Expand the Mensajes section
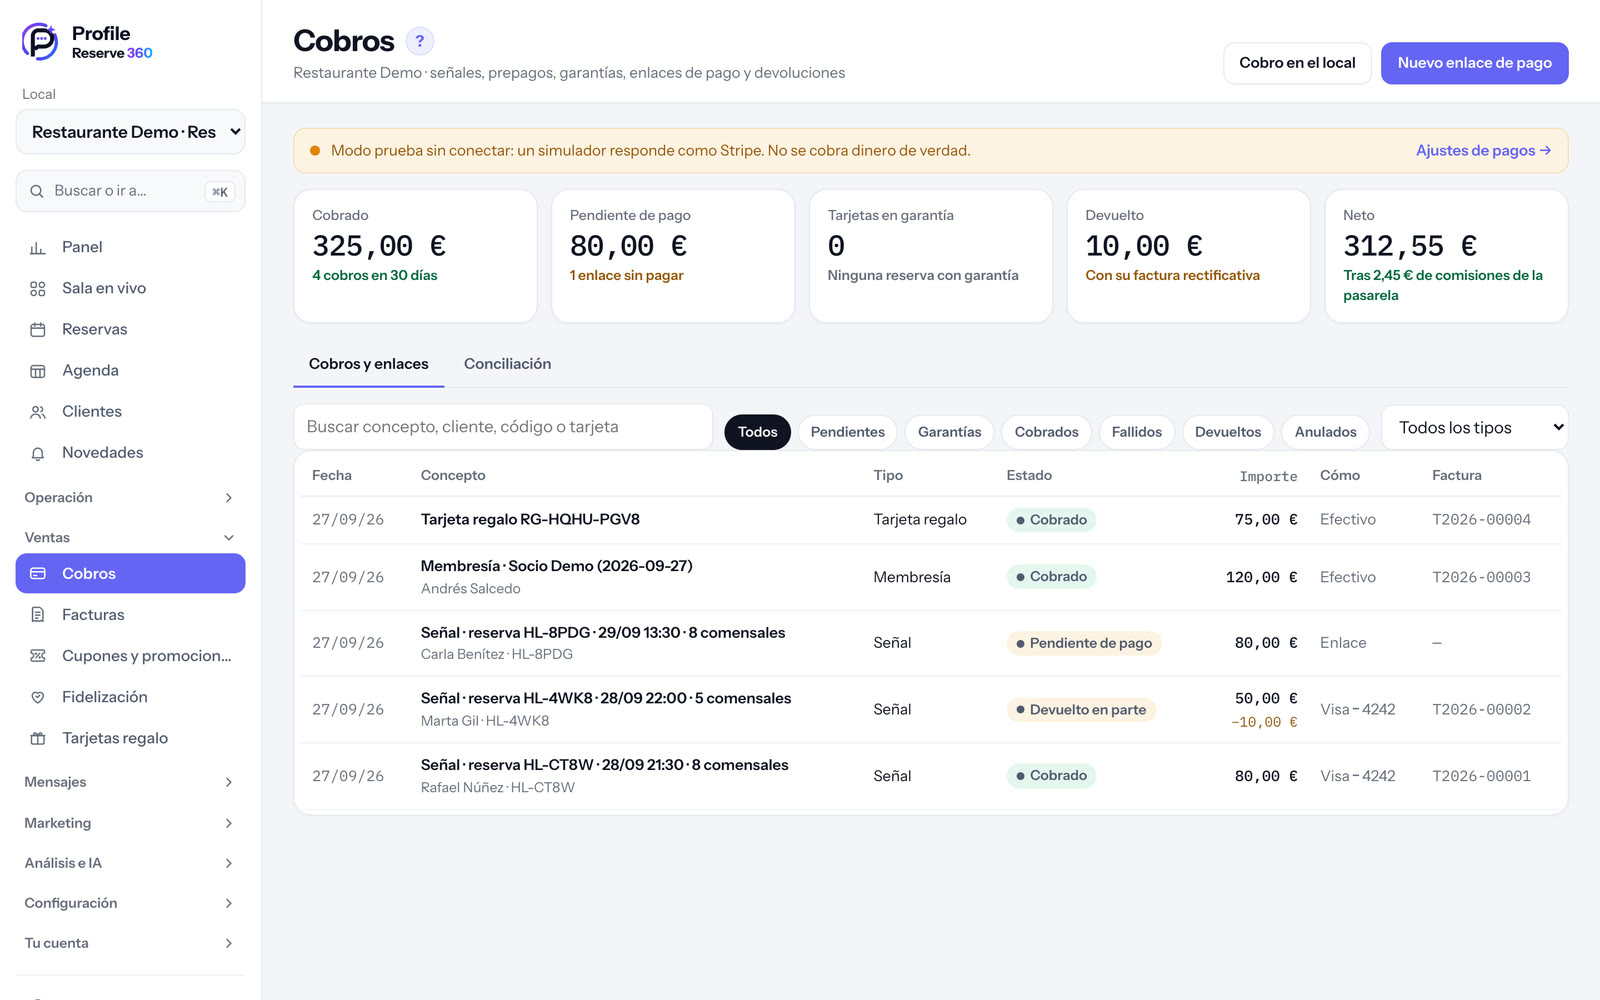 [x=130, y=782]
